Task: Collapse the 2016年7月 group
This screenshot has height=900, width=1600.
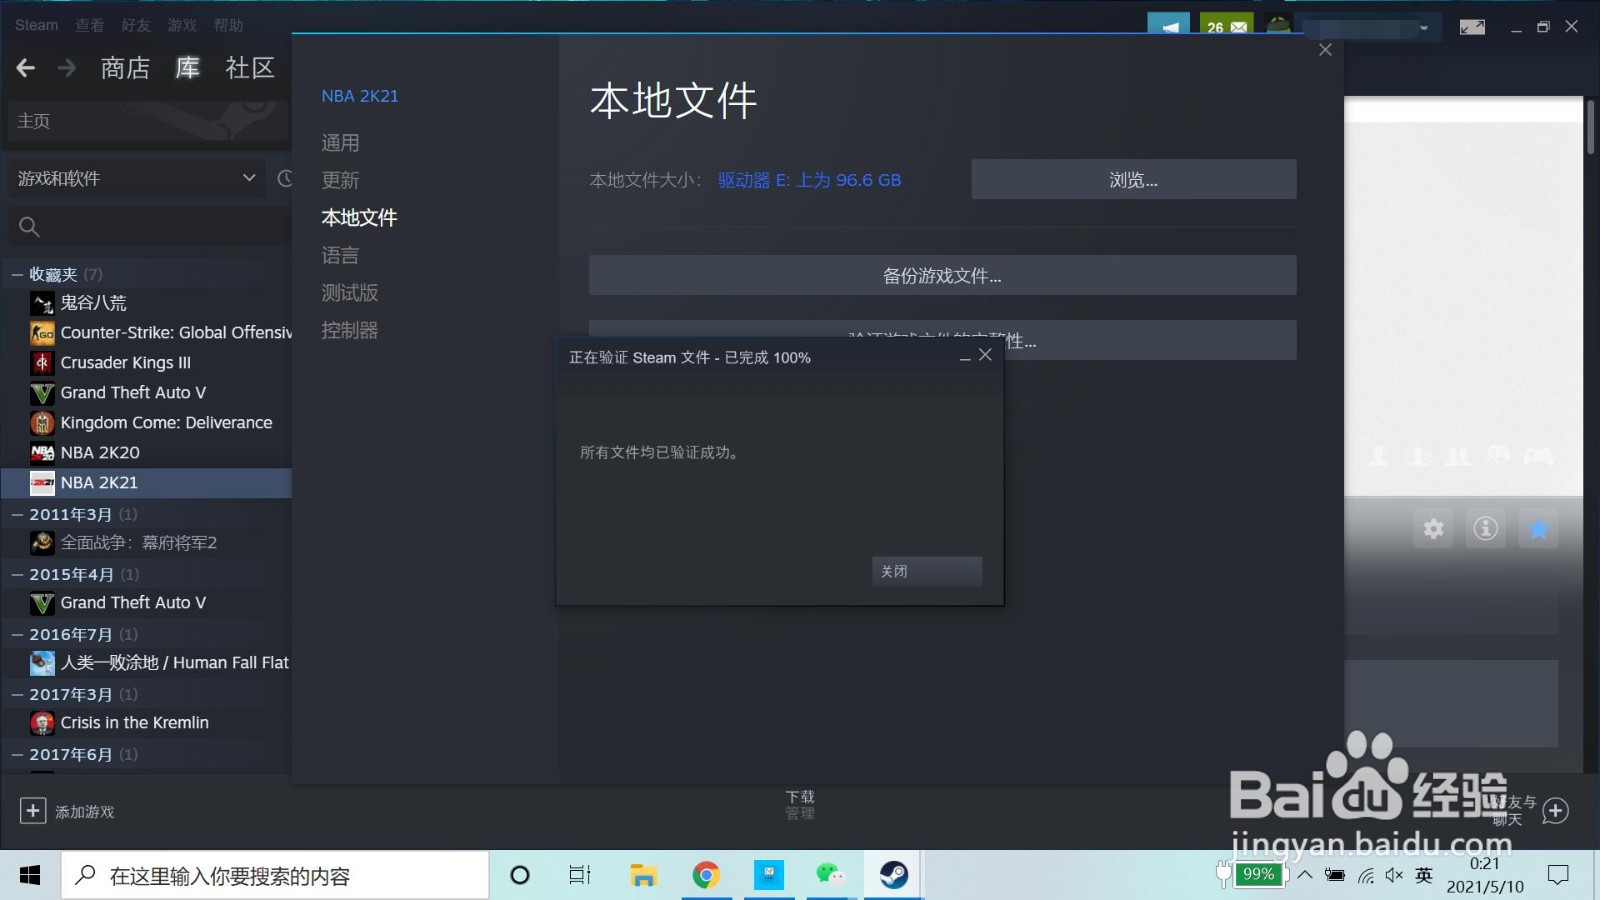Action: 17,634
